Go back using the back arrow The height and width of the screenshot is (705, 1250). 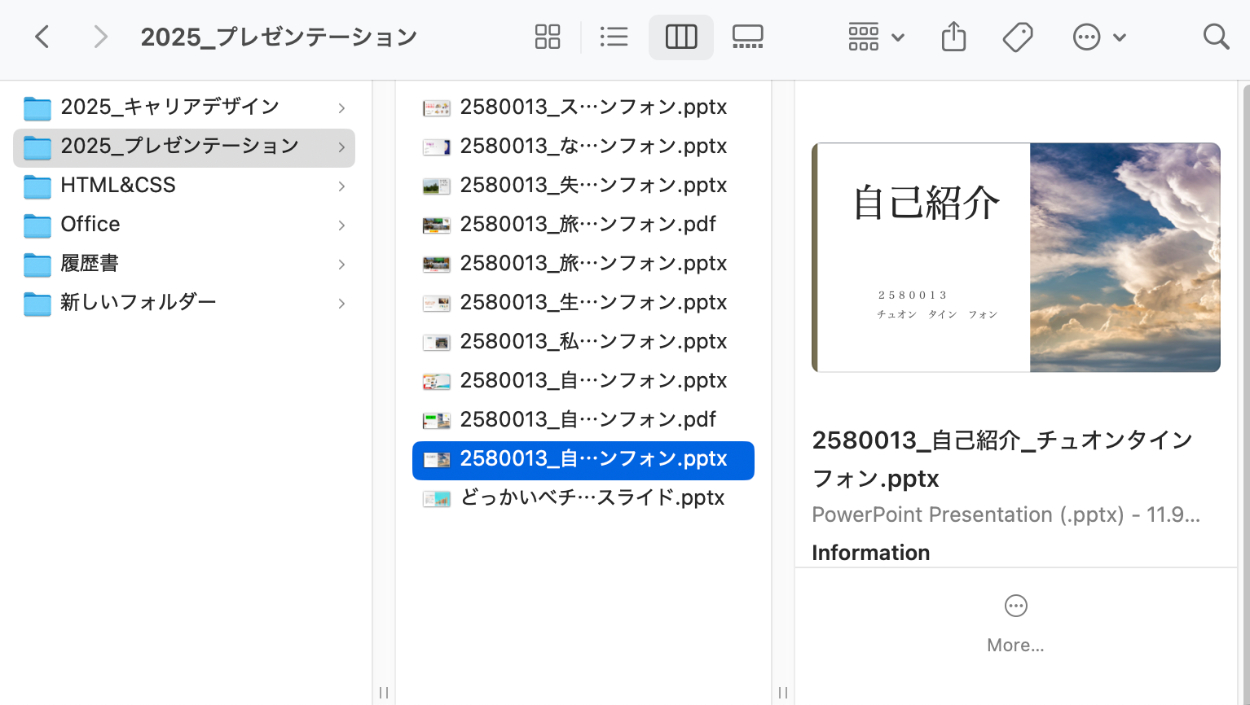42,38
